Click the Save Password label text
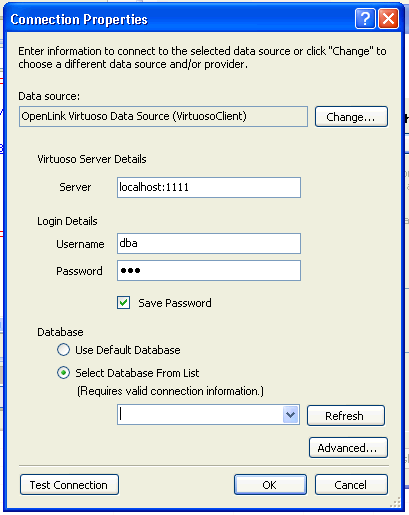This screenshot has width=409, height=515. pyautogui.click(x=175, y=303)
